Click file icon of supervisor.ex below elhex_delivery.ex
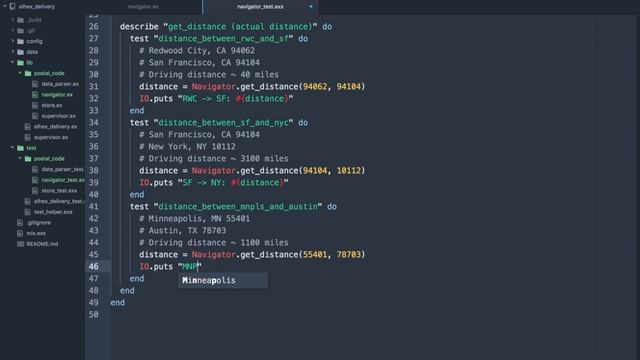 [28, 137]
